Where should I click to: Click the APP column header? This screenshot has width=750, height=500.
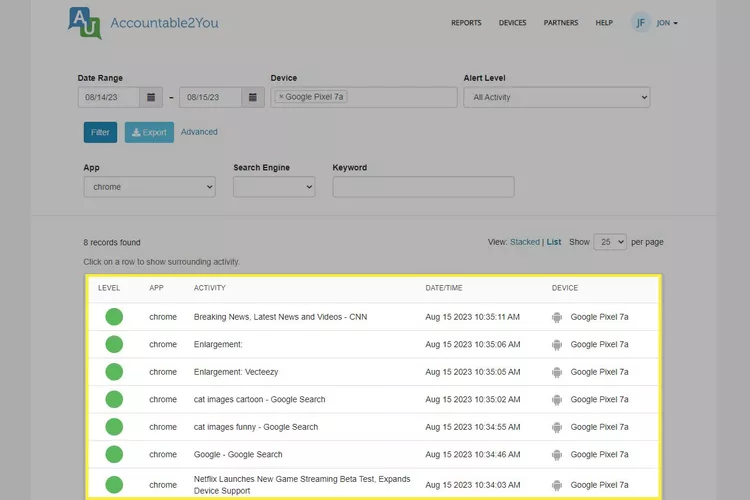(x=156, y=288)
